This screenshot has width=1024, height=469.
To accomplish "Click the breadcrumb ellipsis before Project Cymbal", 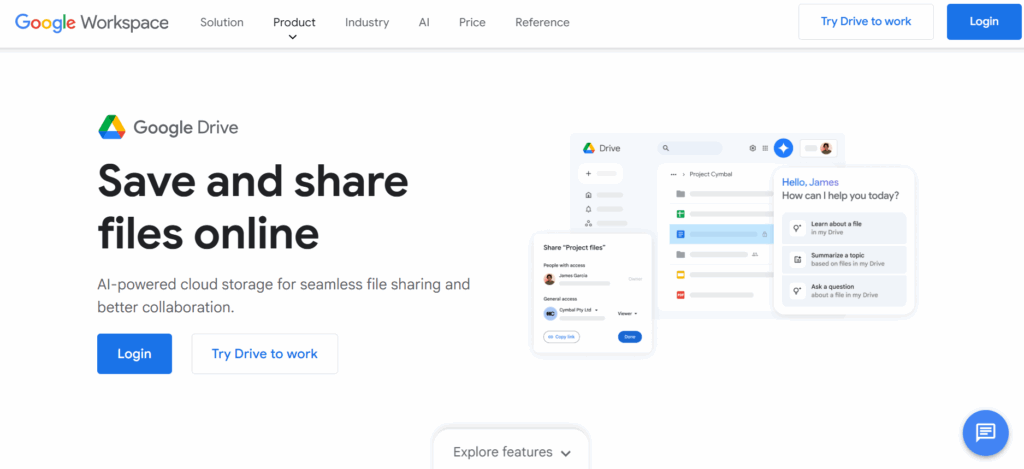I will pyautogui.click(x=673, y=174).
